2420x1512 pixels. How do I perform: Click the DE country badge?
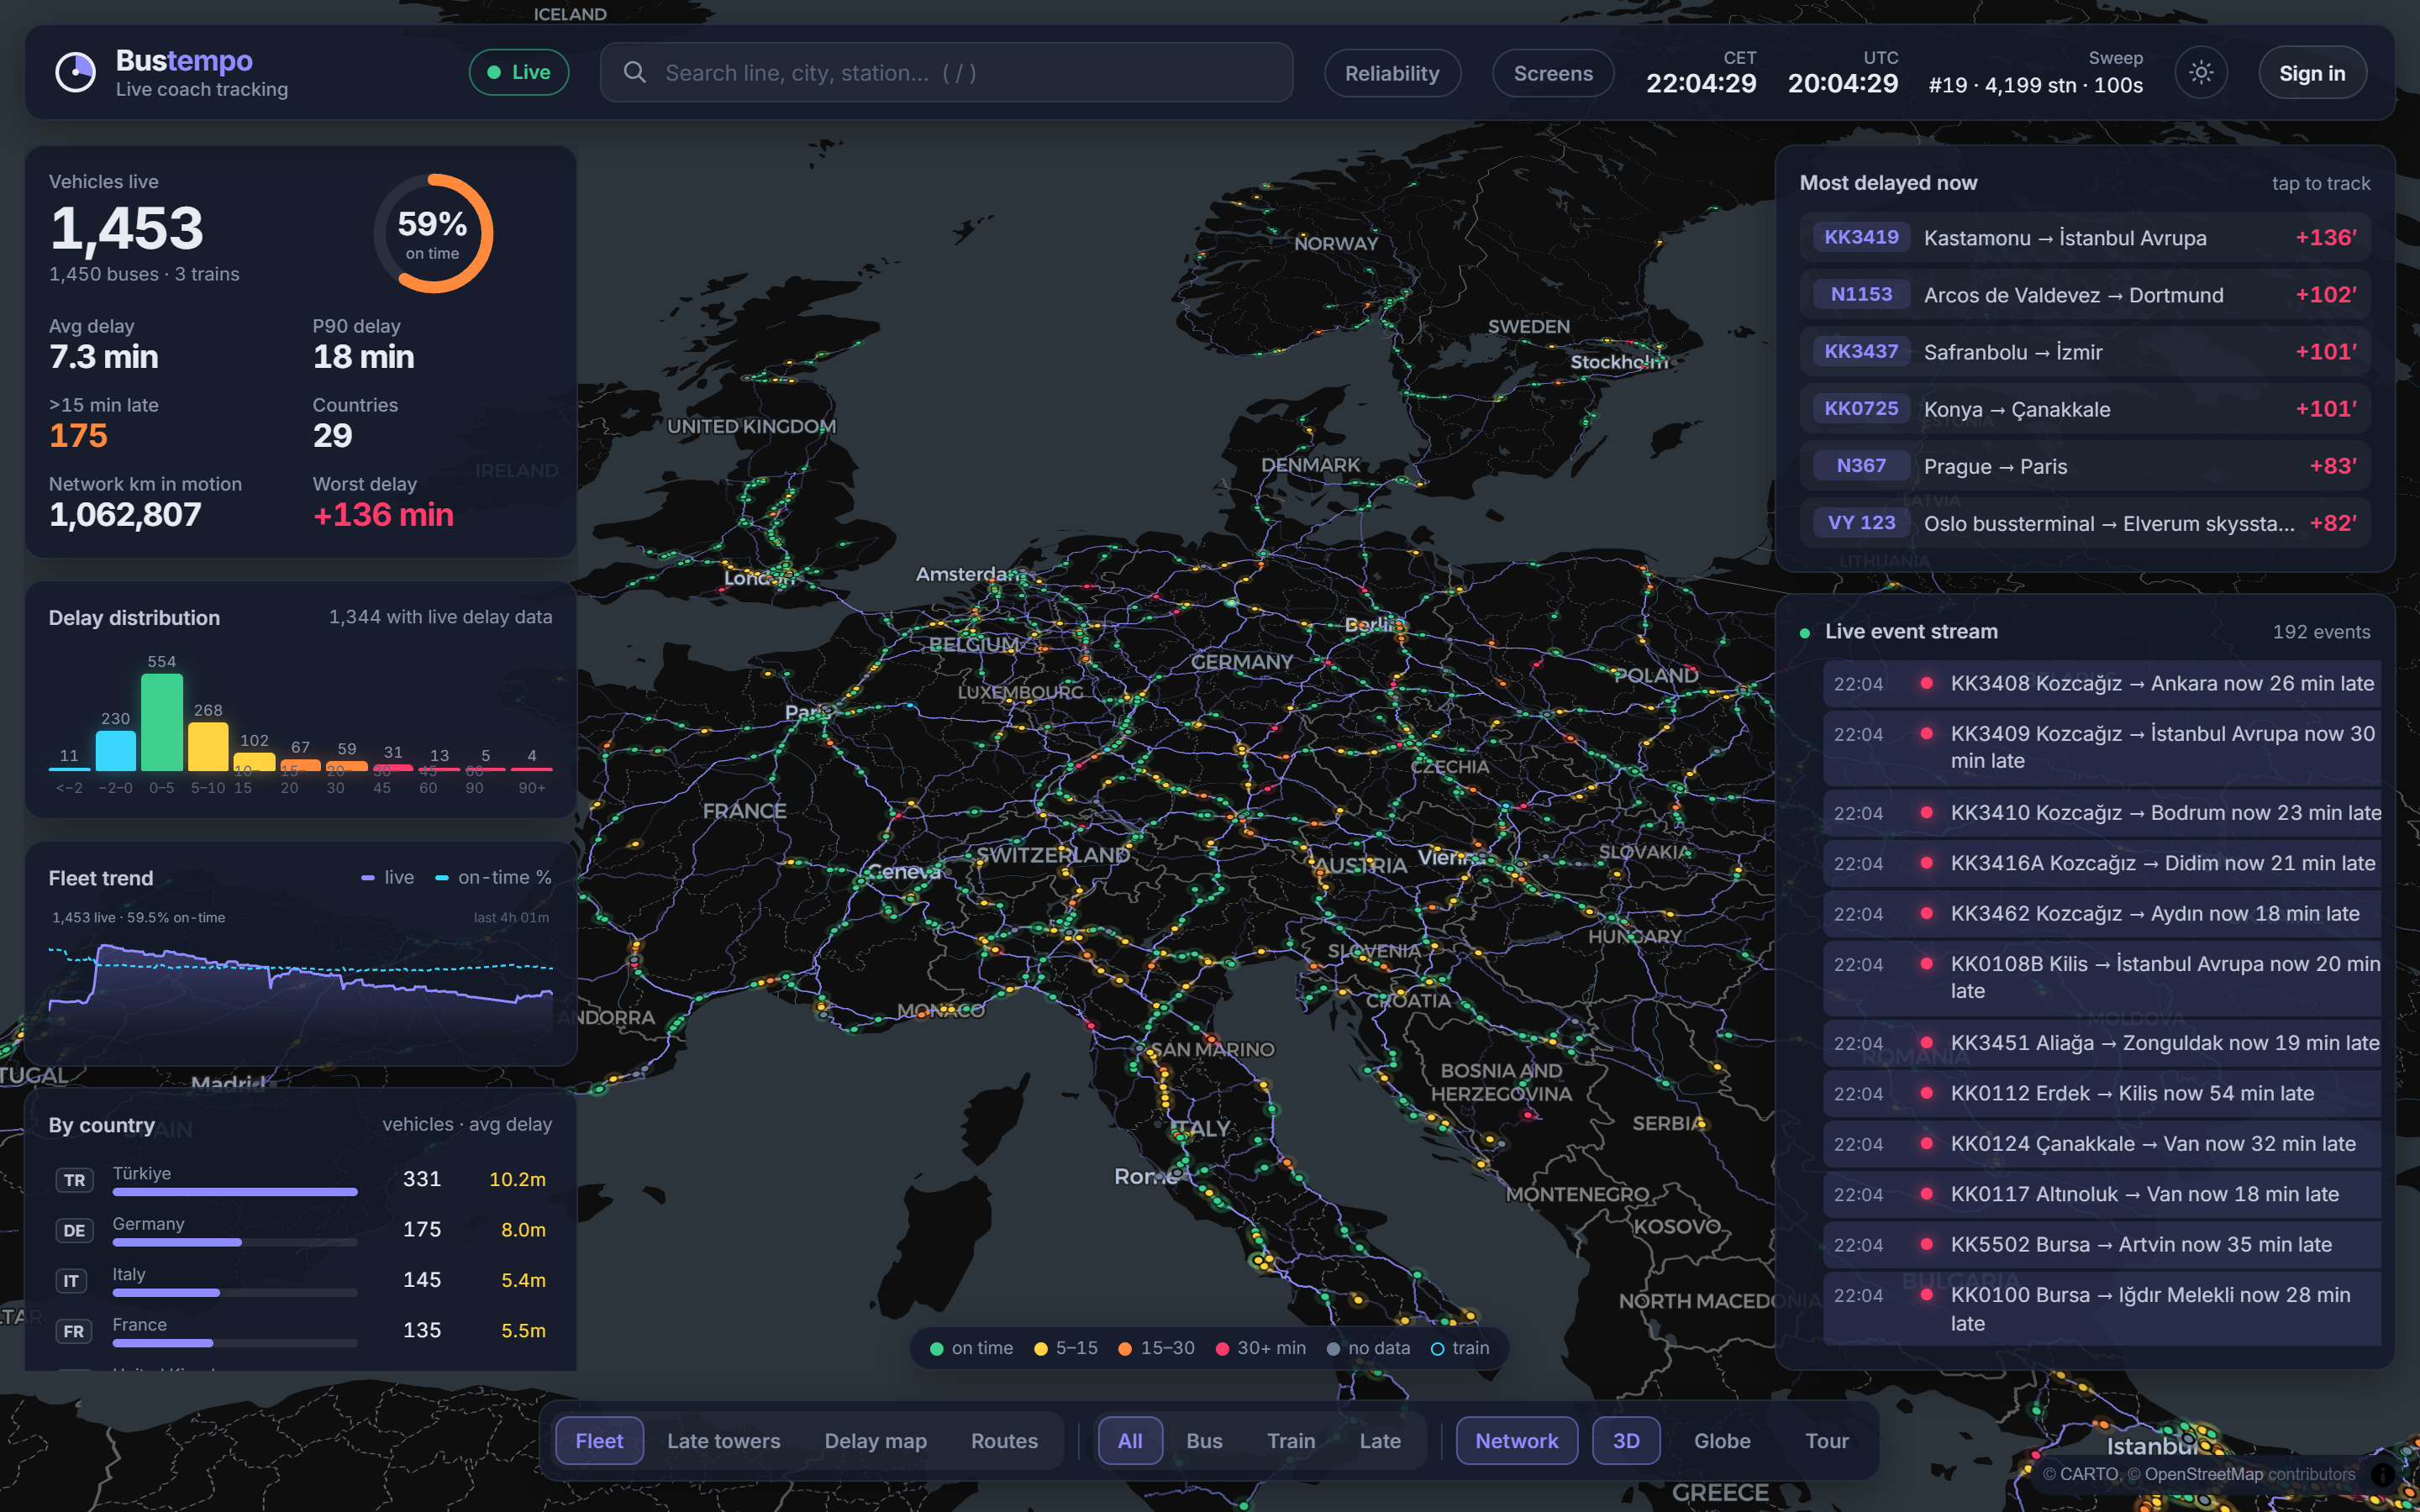(74, 1230)
